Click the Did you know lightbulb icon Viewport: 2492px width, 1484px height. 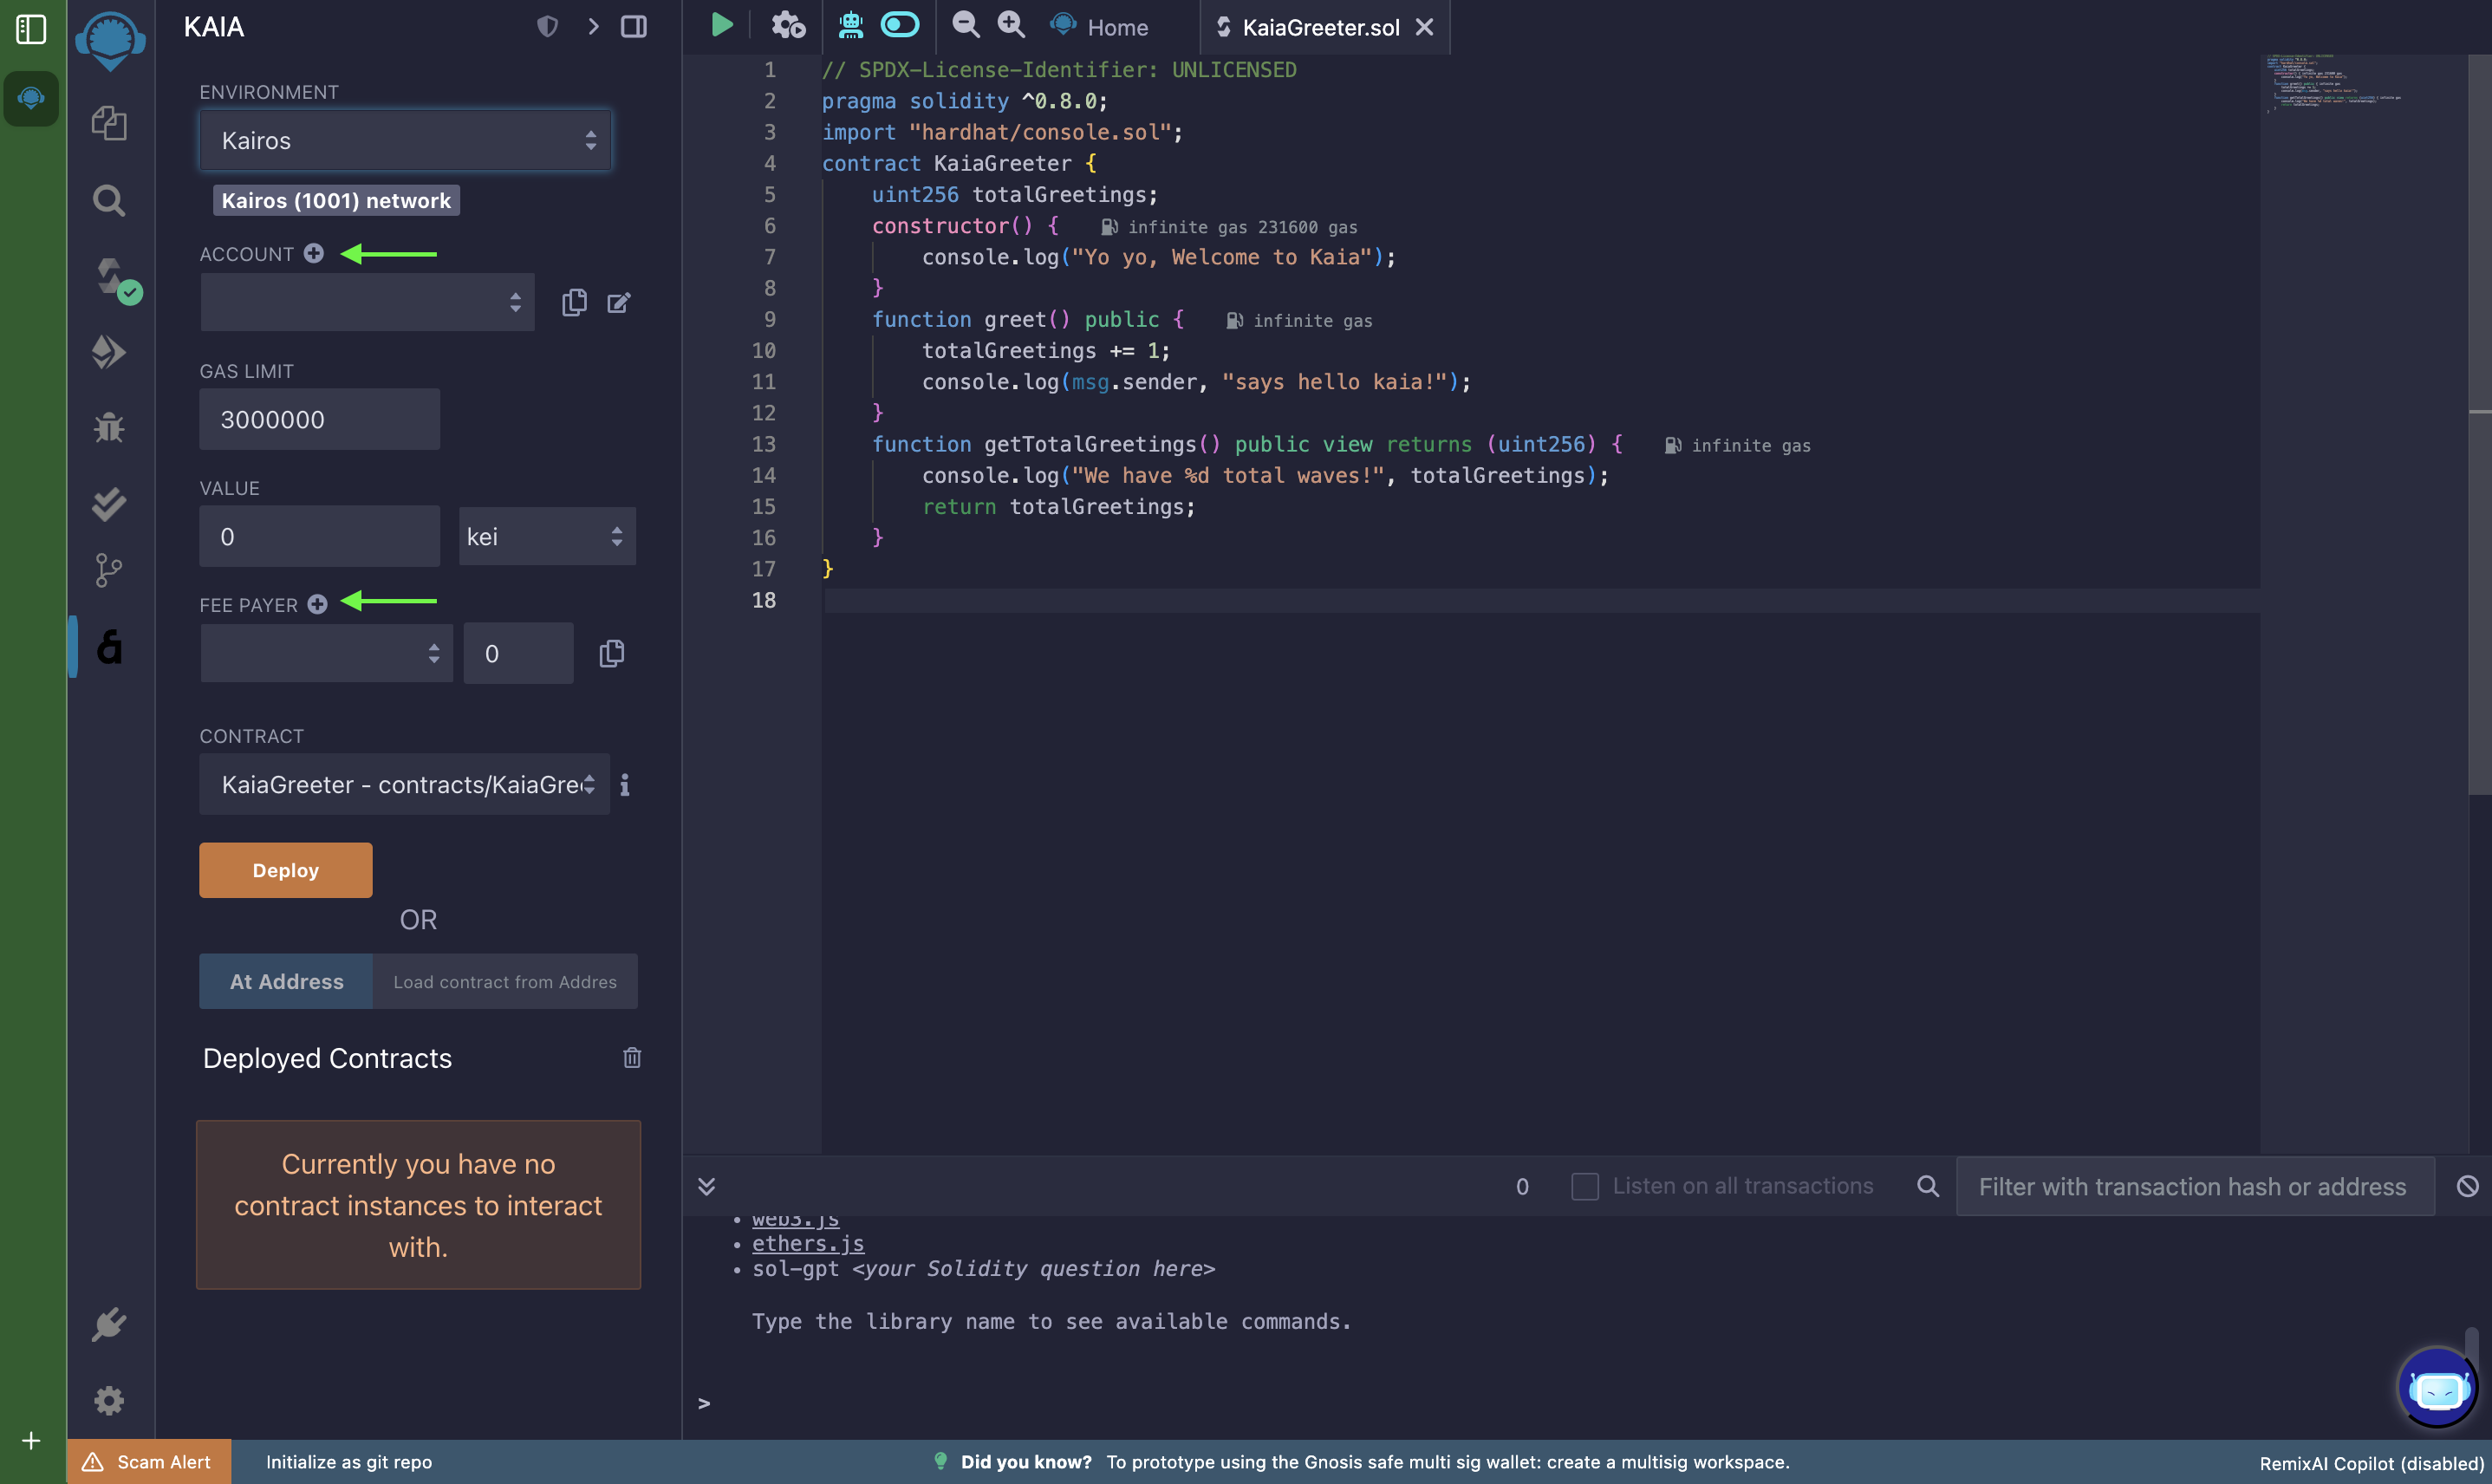tap(940, 1461)
